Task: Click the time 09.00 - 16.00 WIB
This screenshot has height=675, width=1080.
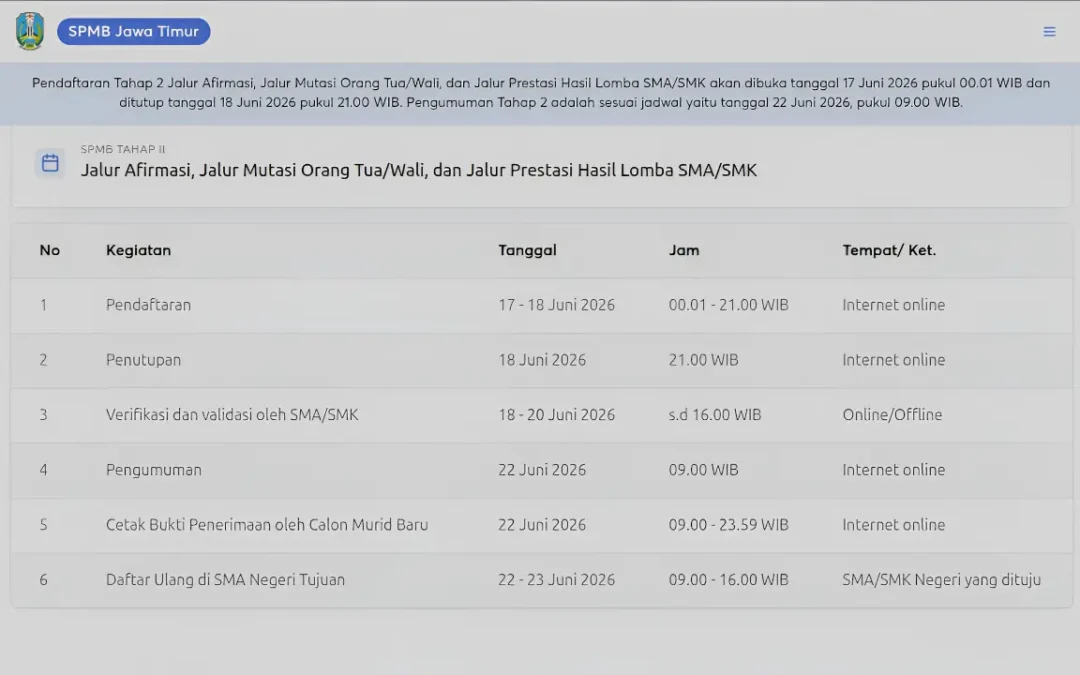Action: (x=729, y=580)
